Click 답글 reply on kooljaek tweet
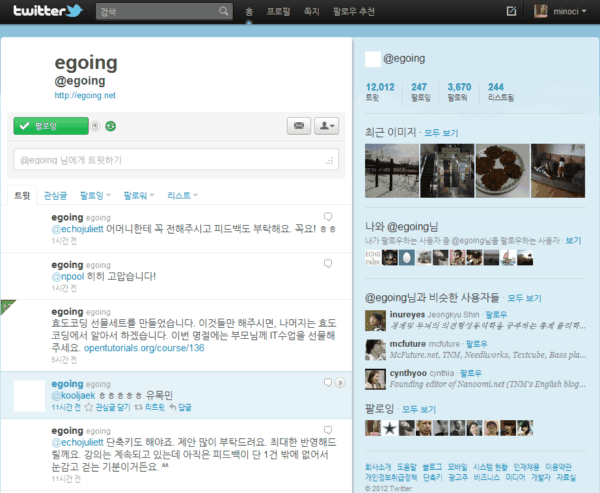The width and height of the screenshot is (600, 493). [180, 407]
